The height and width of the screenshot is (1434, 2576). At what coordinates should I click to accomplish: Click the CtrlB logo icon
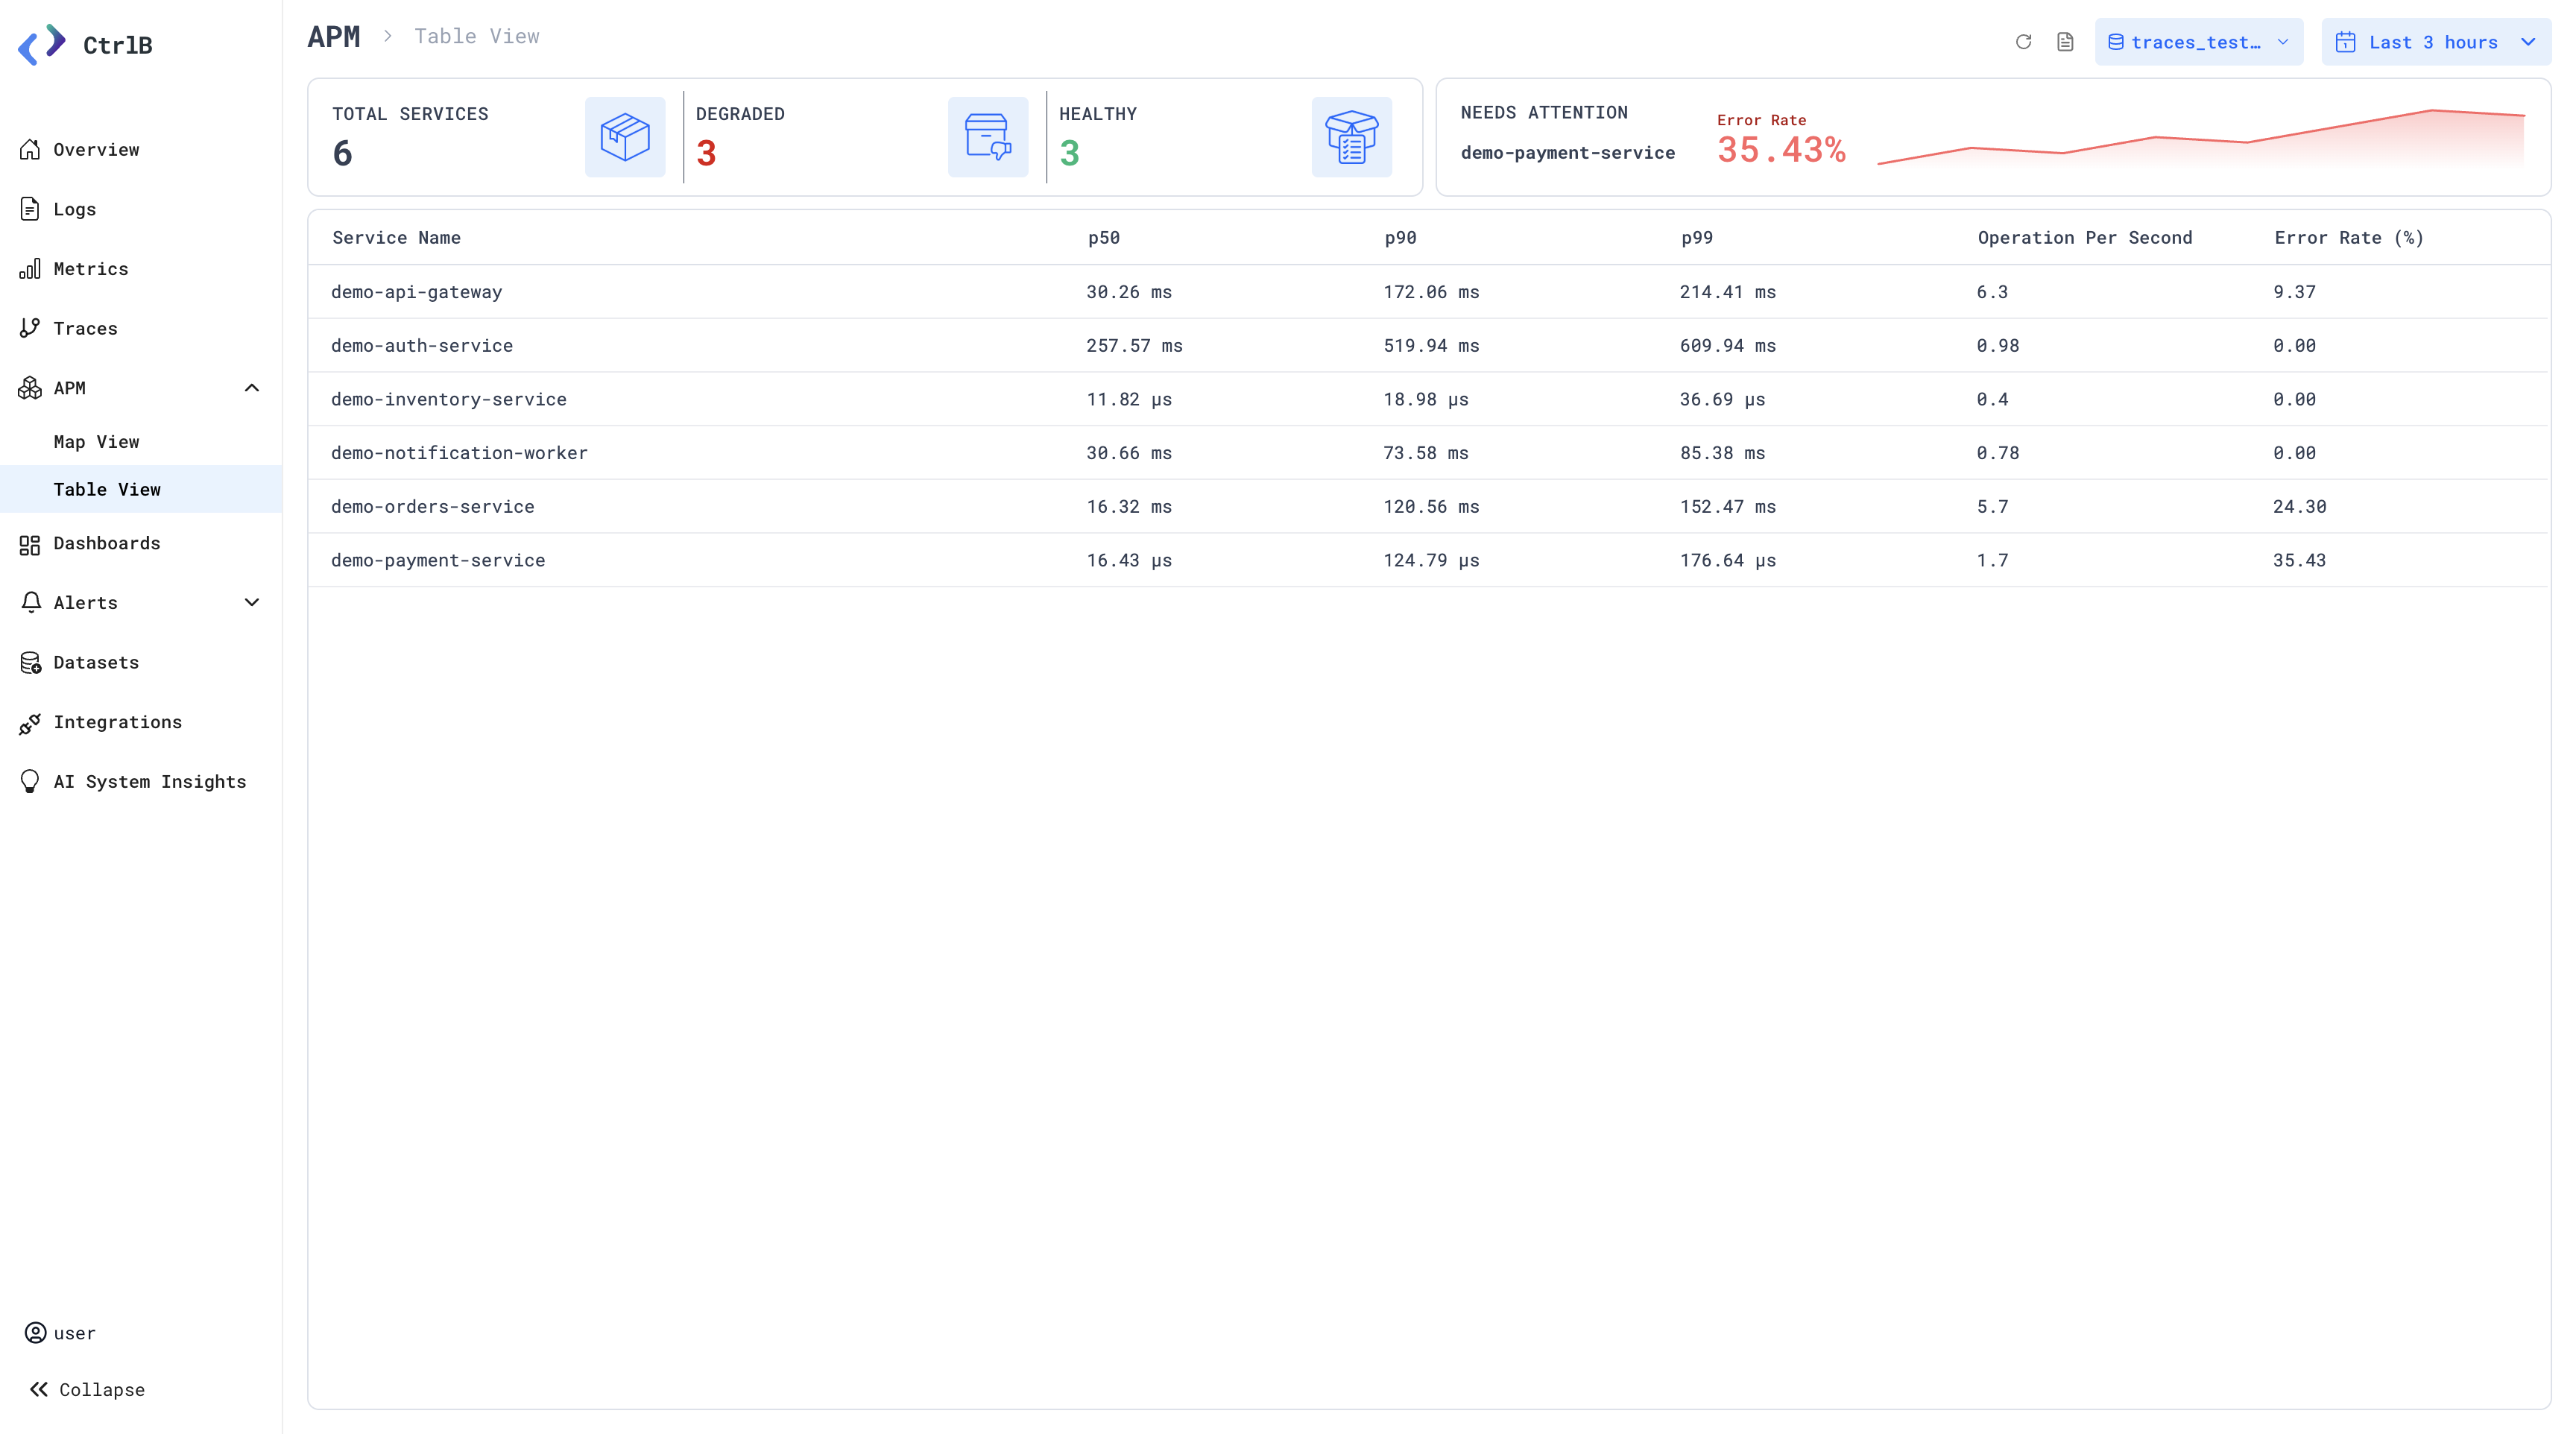[42, 45]
